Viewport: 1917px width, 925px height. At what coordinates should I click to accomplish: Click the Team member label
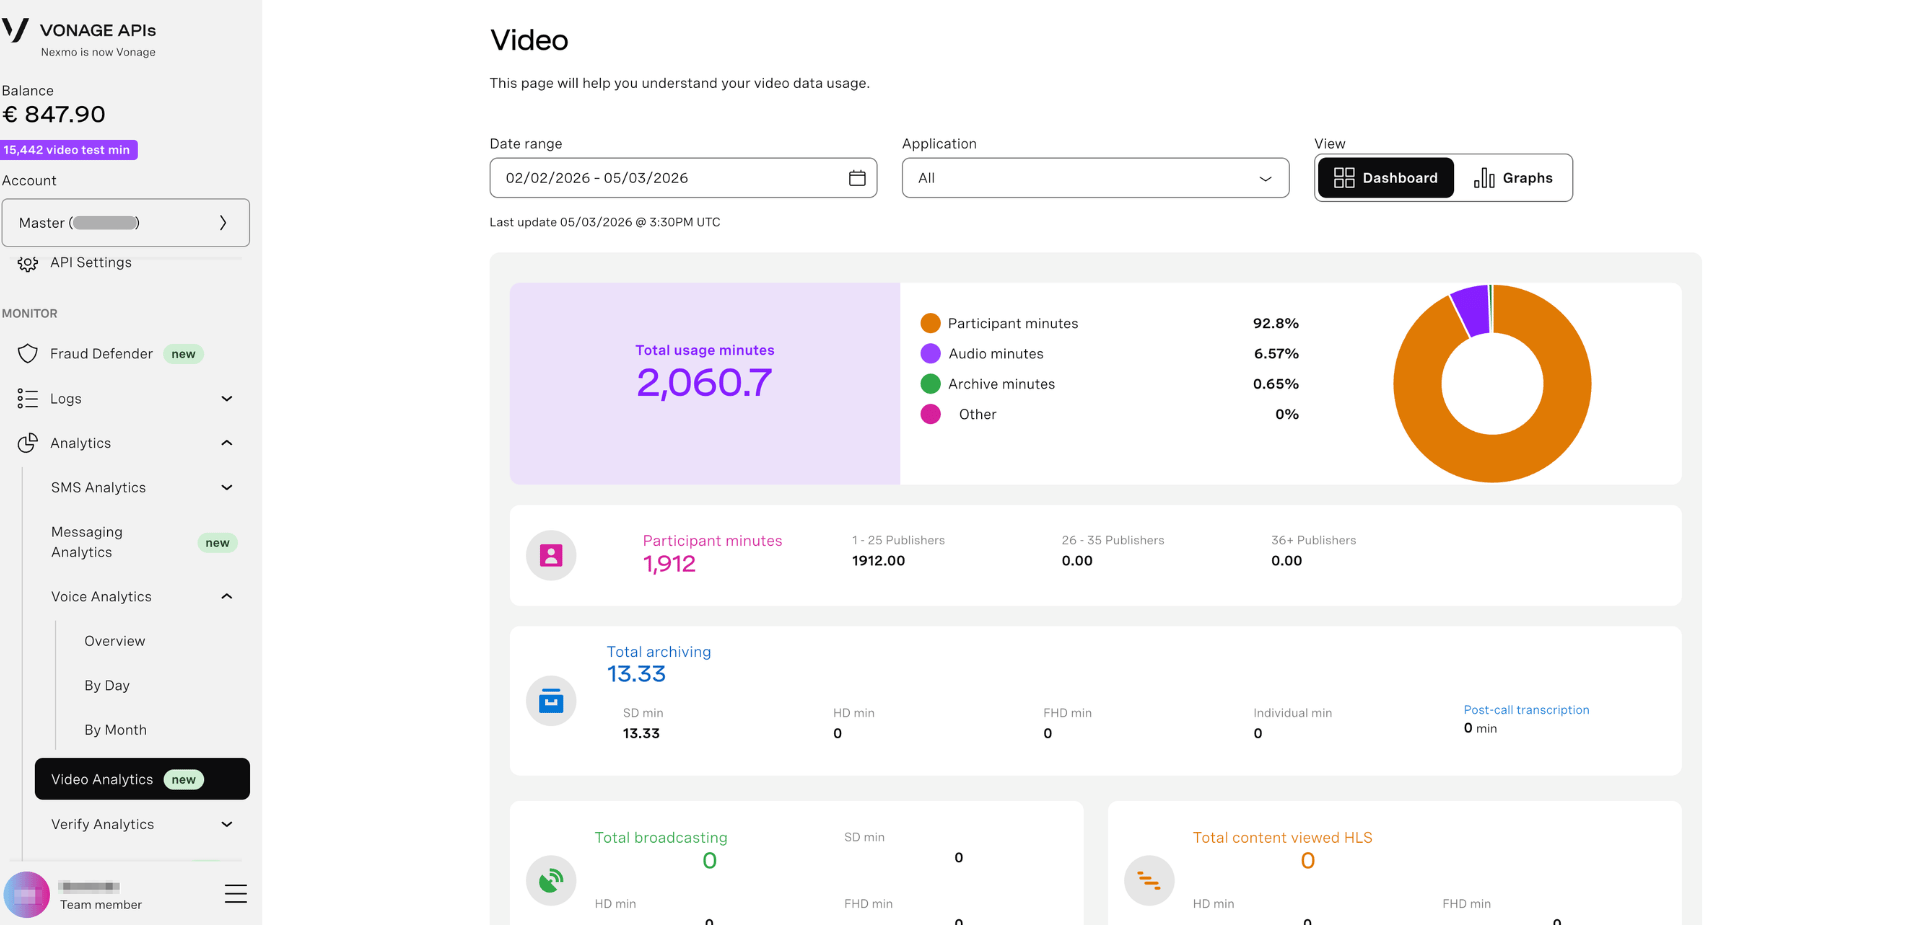[101, 905]
